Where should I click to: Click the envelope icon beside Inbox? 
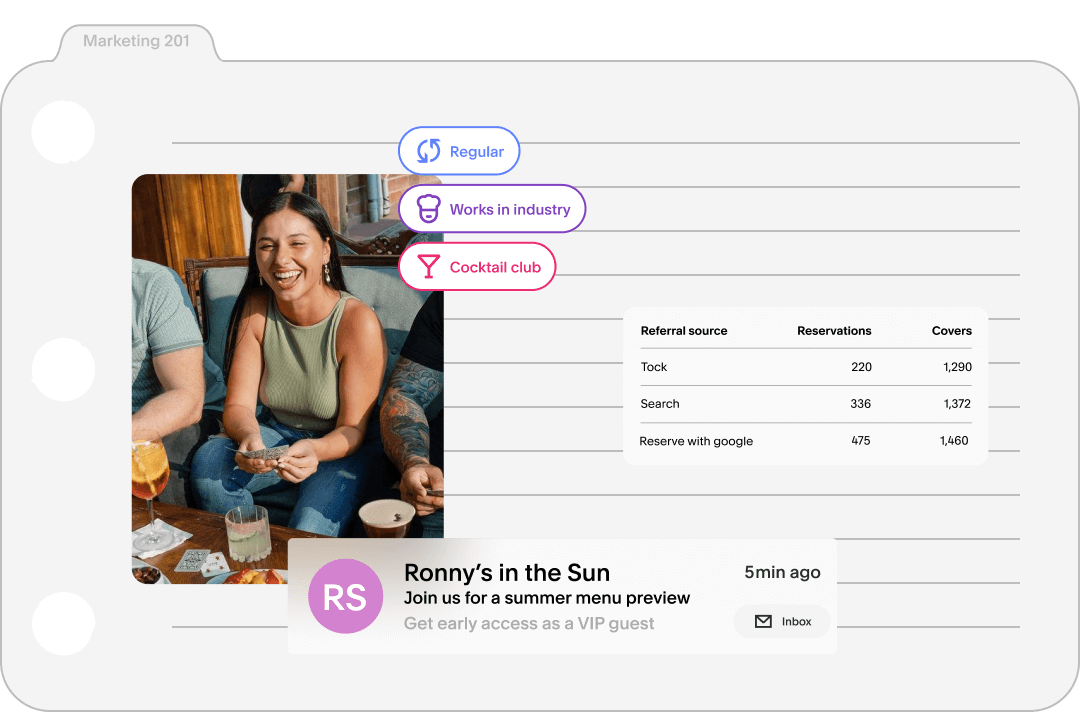(763, 621)
